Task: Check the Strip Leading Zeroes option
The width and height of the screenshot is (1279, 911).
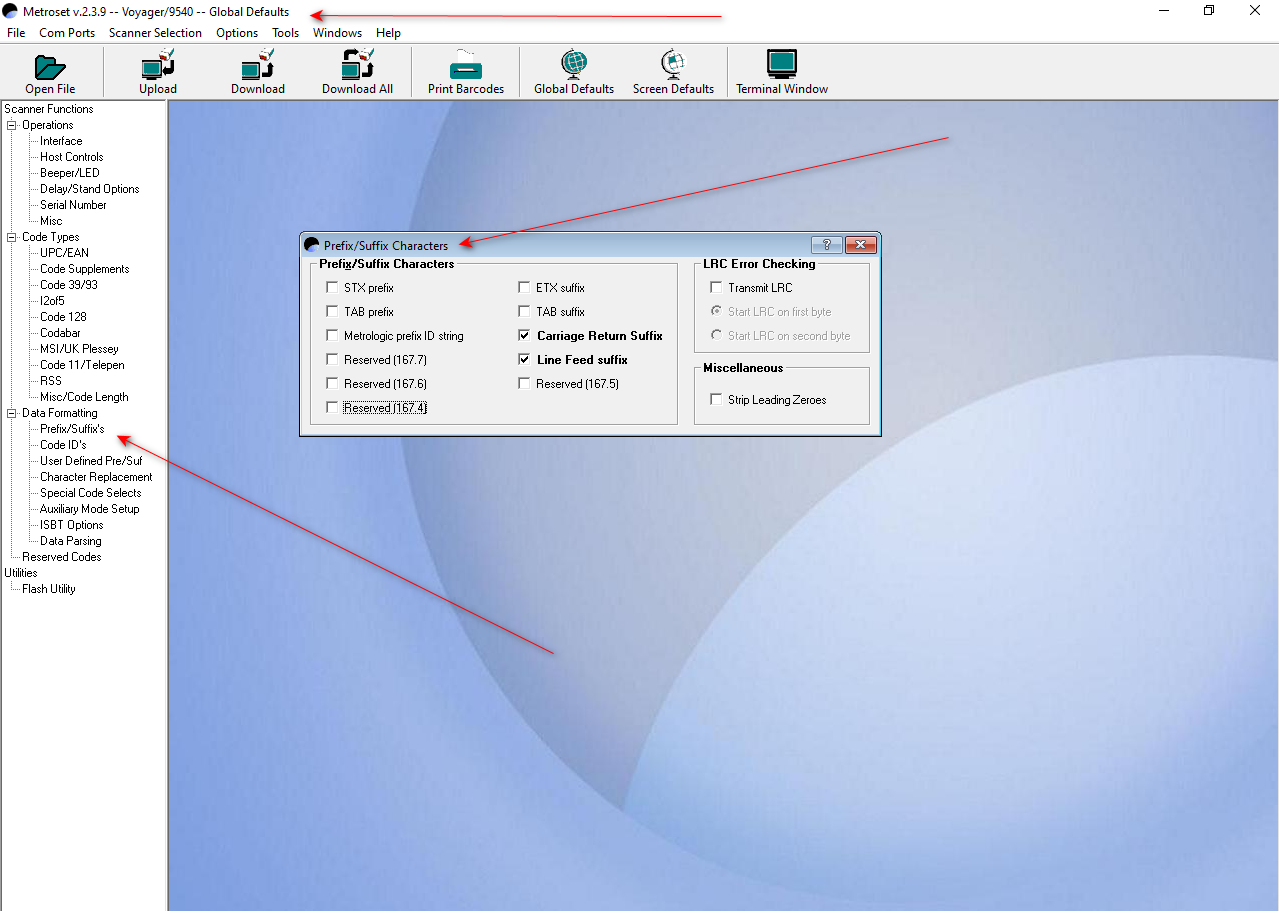Action: 716,400
